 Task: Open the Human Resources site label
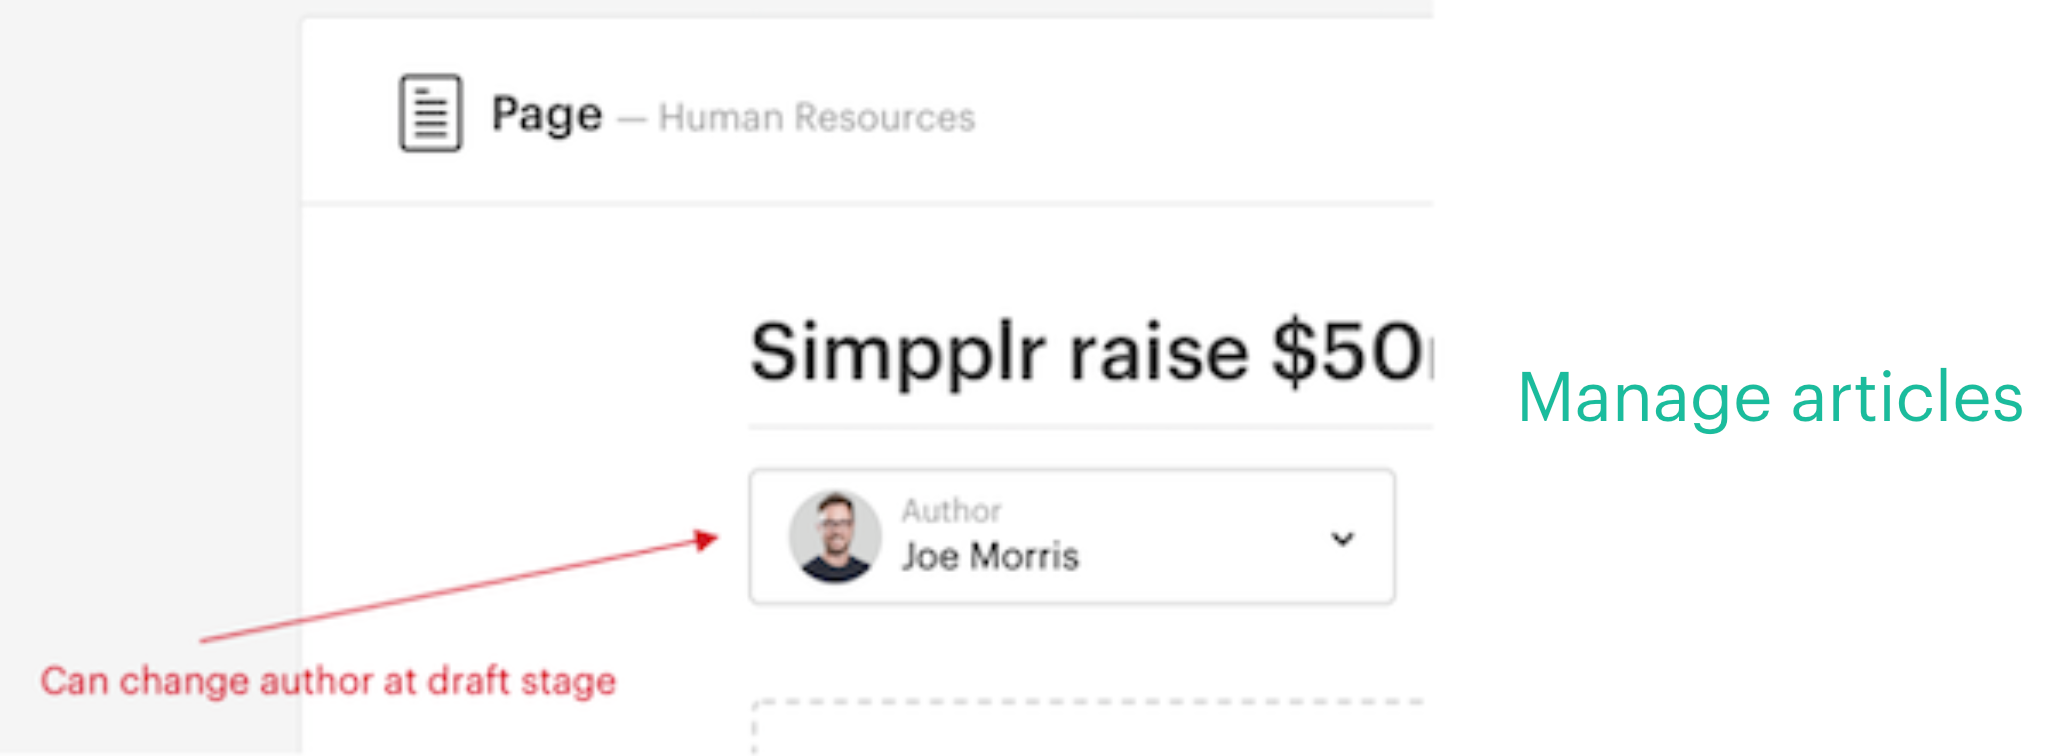pos(816,118)
